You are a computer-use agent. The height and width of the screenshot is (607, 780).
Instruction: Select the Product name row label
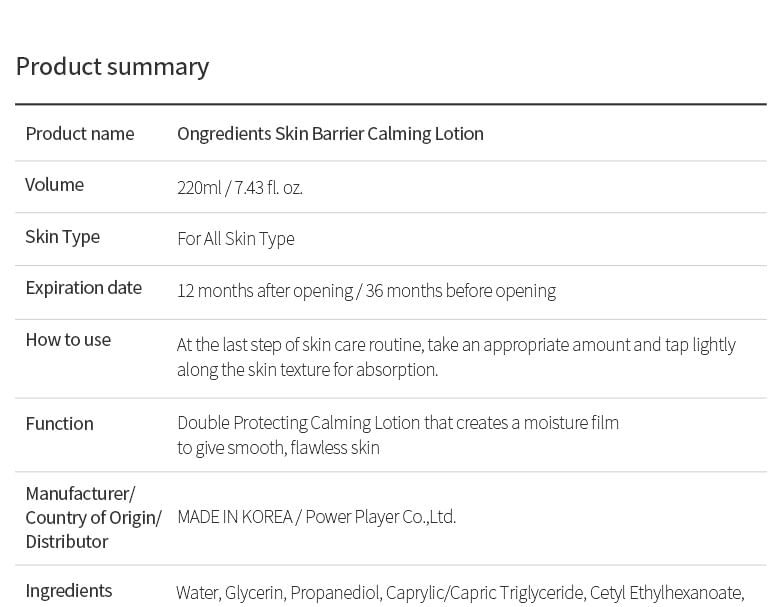tap(79, 134)
